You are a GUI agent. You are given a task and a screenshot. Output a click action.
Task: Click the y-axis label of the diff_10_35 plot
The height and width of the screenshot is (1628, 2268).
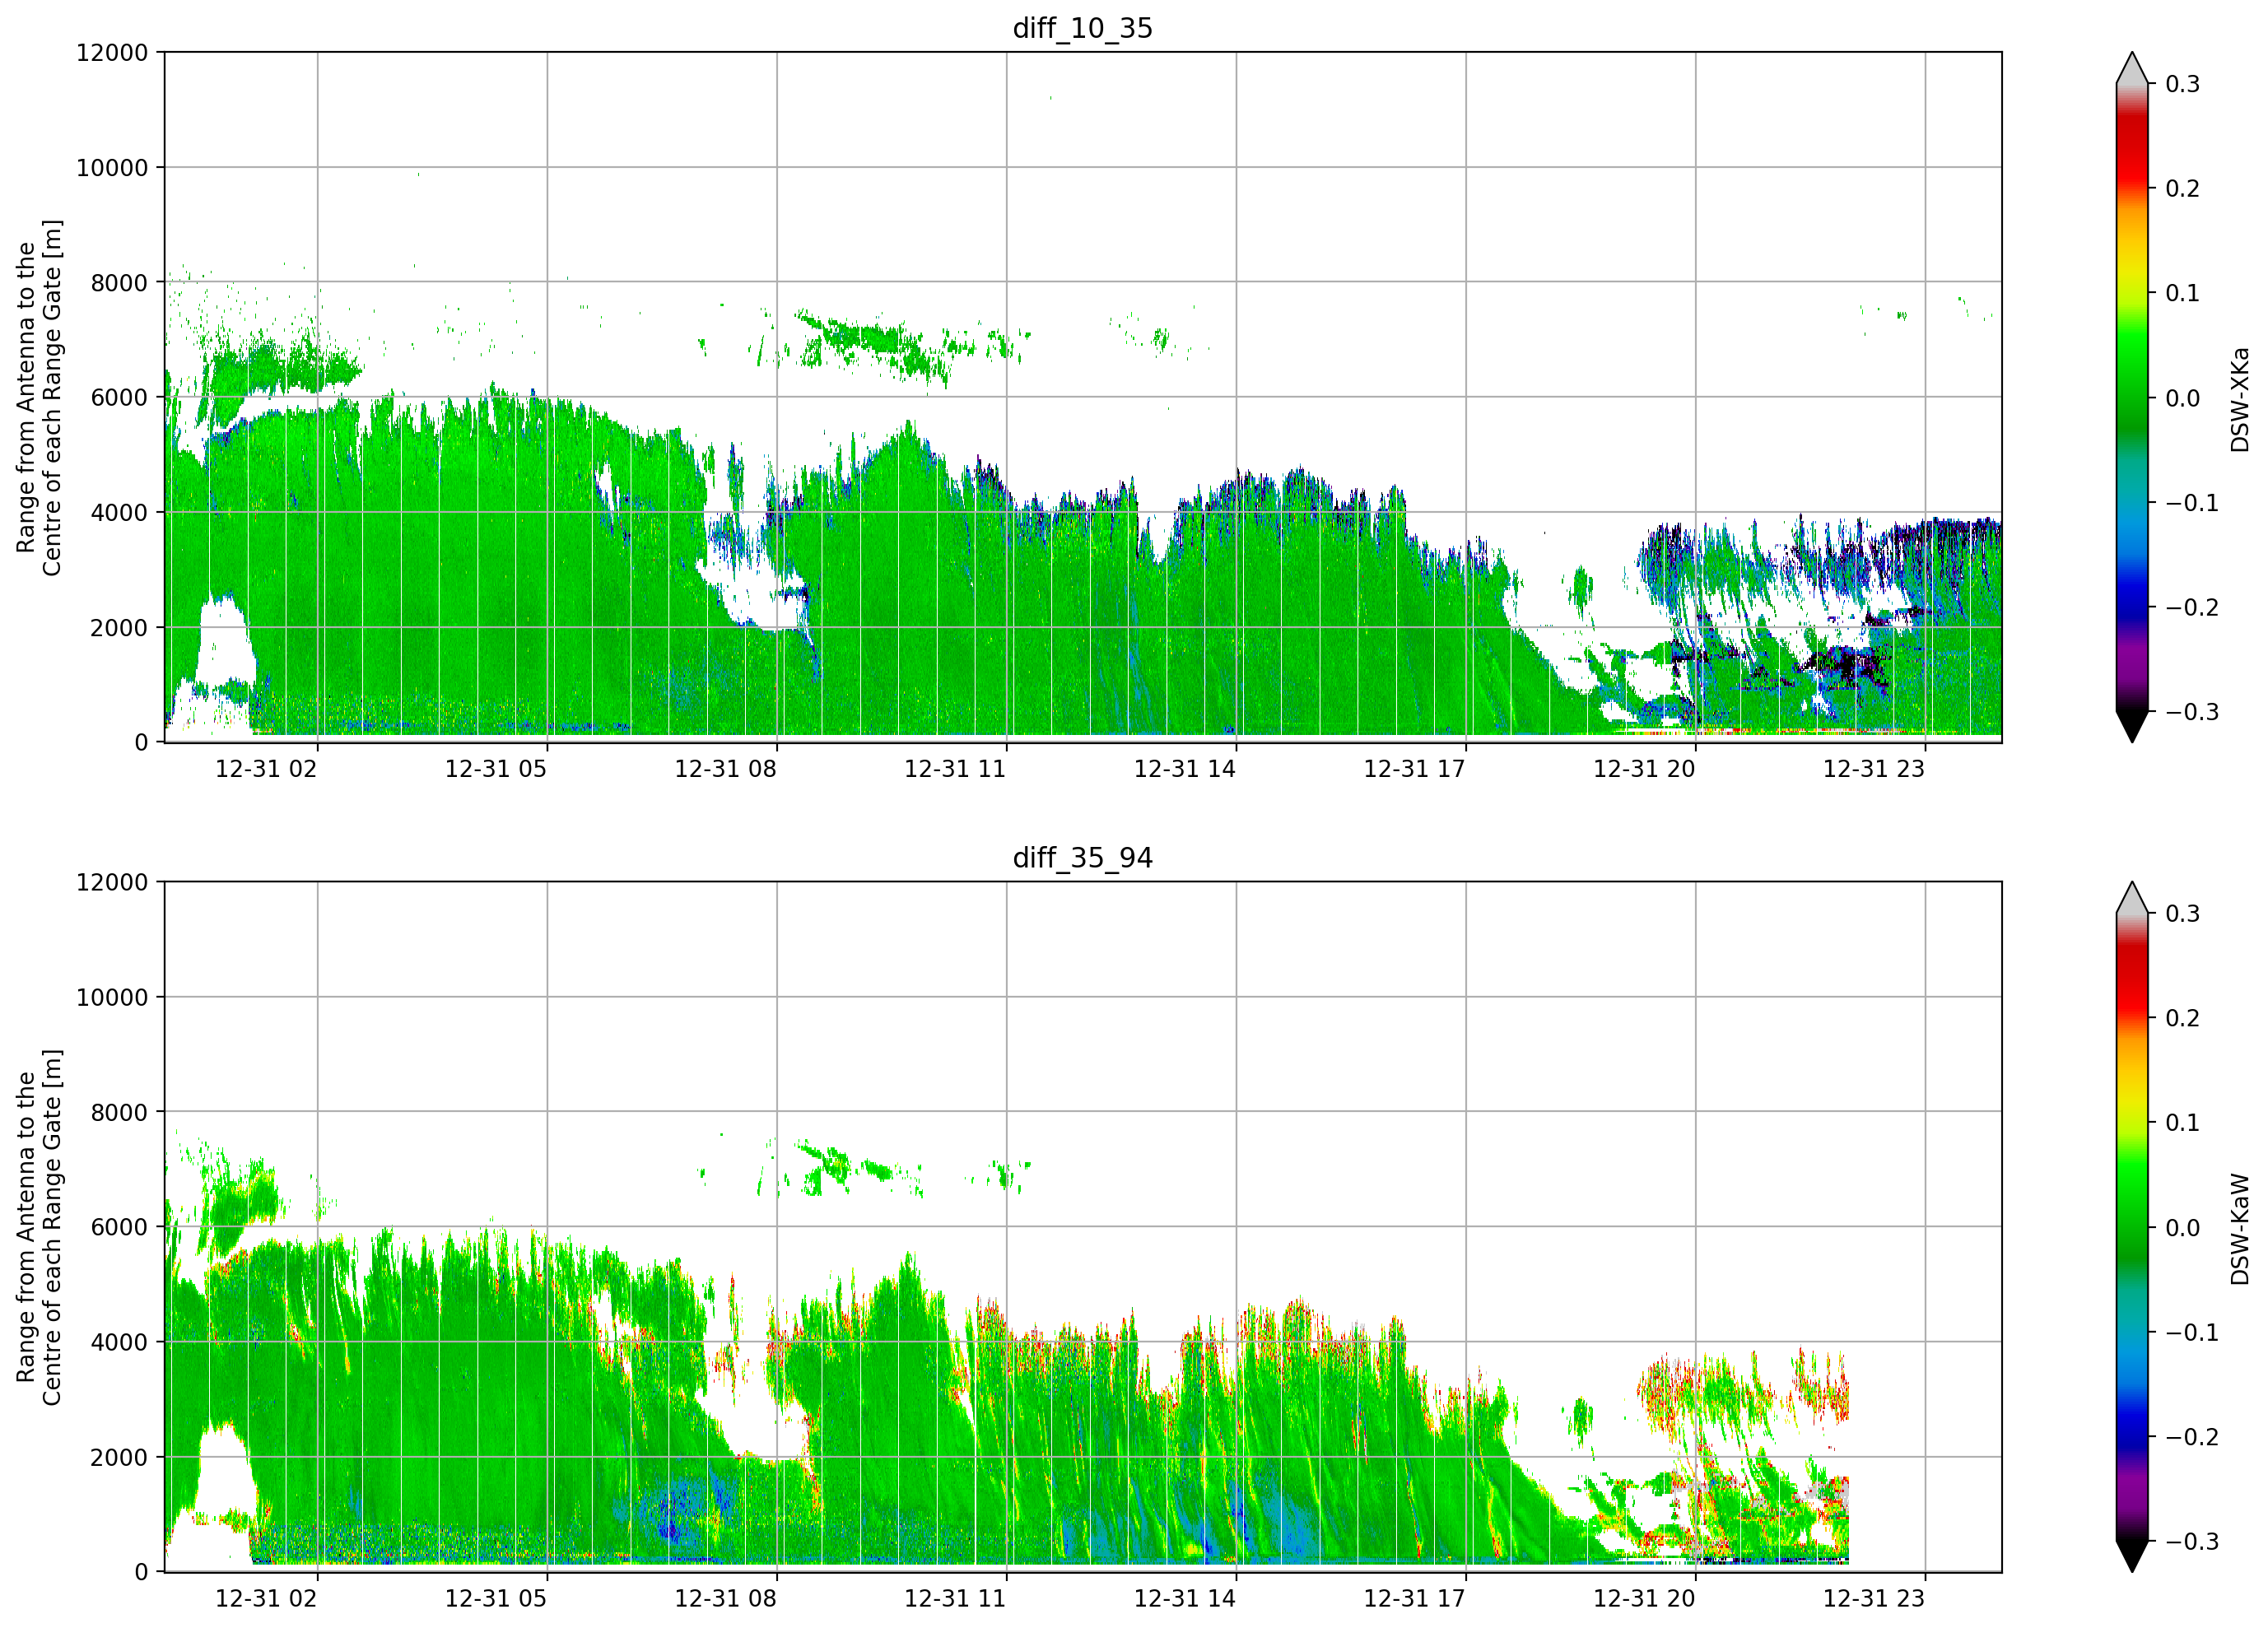pyautogui.click(x=39, y=397)
